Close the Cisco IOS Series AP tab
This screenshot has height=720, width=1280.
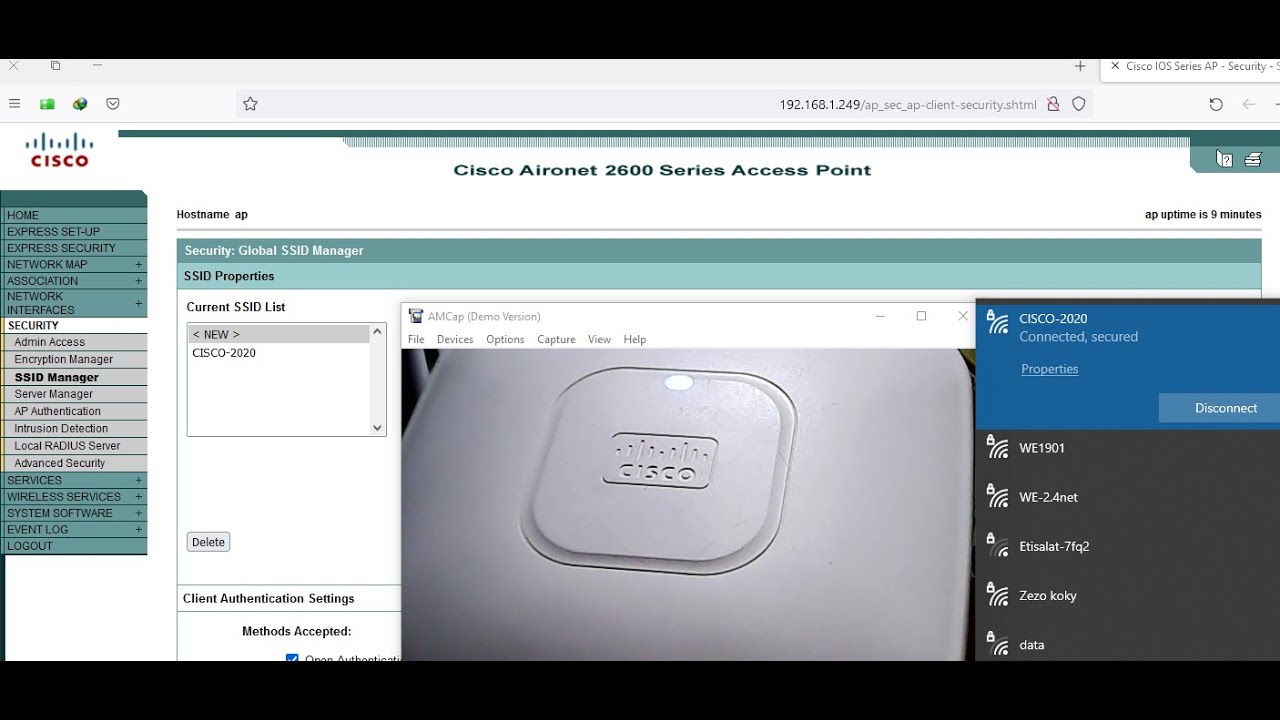coord(1115,66)
